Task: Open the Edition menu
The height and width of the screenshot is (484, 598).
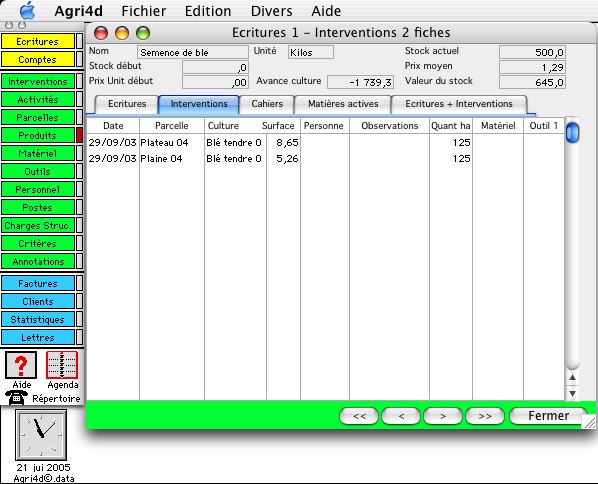Action: 208,11
